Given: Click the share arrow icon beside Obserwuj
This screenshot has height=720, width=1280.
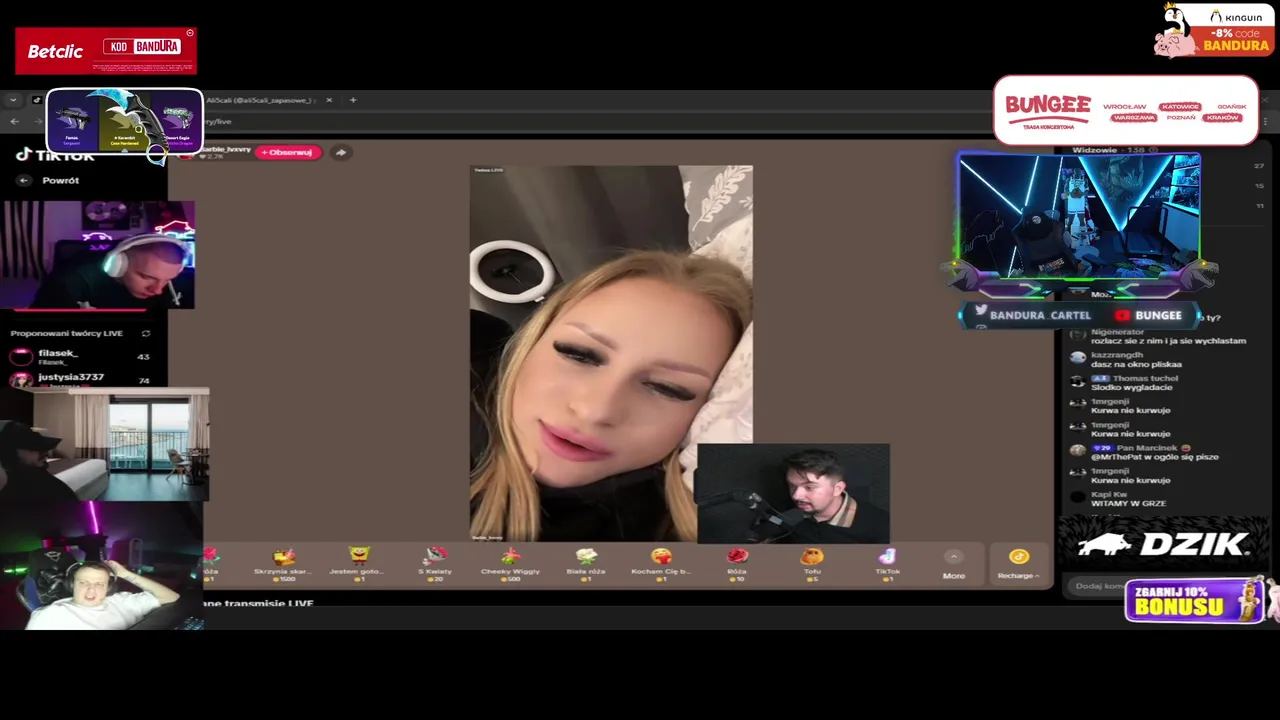Looking at the screenshot, I should pos(341,152).
